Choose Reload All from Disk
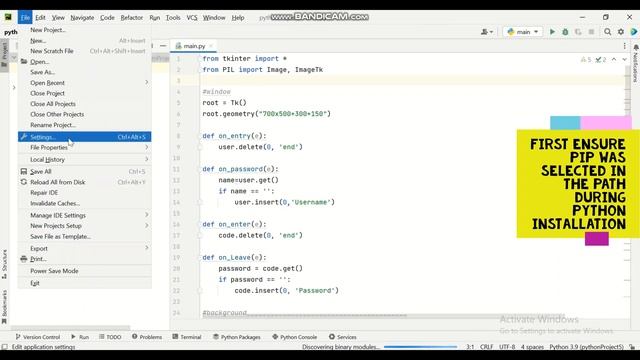This screenshot has width=640, height=360. [84, 182]
